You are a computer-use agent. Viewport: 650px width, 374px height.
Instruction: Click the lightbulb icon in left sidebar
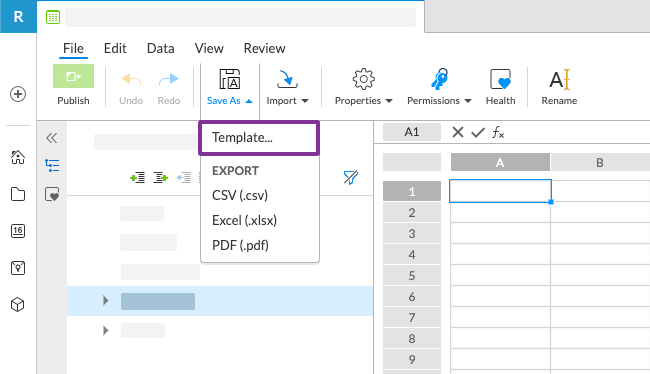point(18,268)
